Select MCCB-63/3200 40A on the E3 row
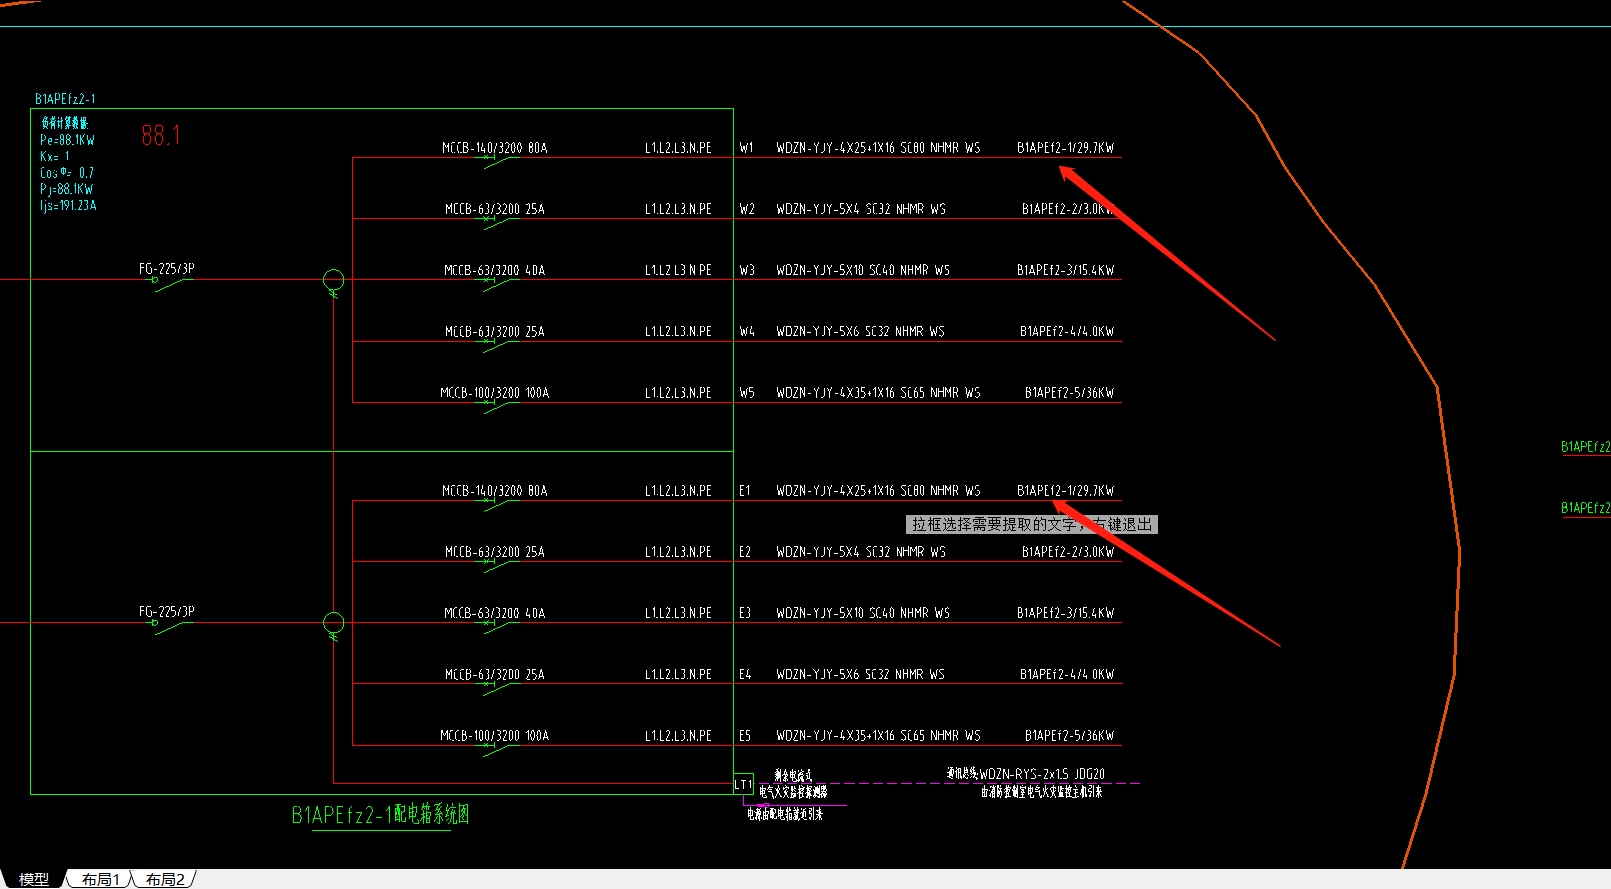 [495, 613]
